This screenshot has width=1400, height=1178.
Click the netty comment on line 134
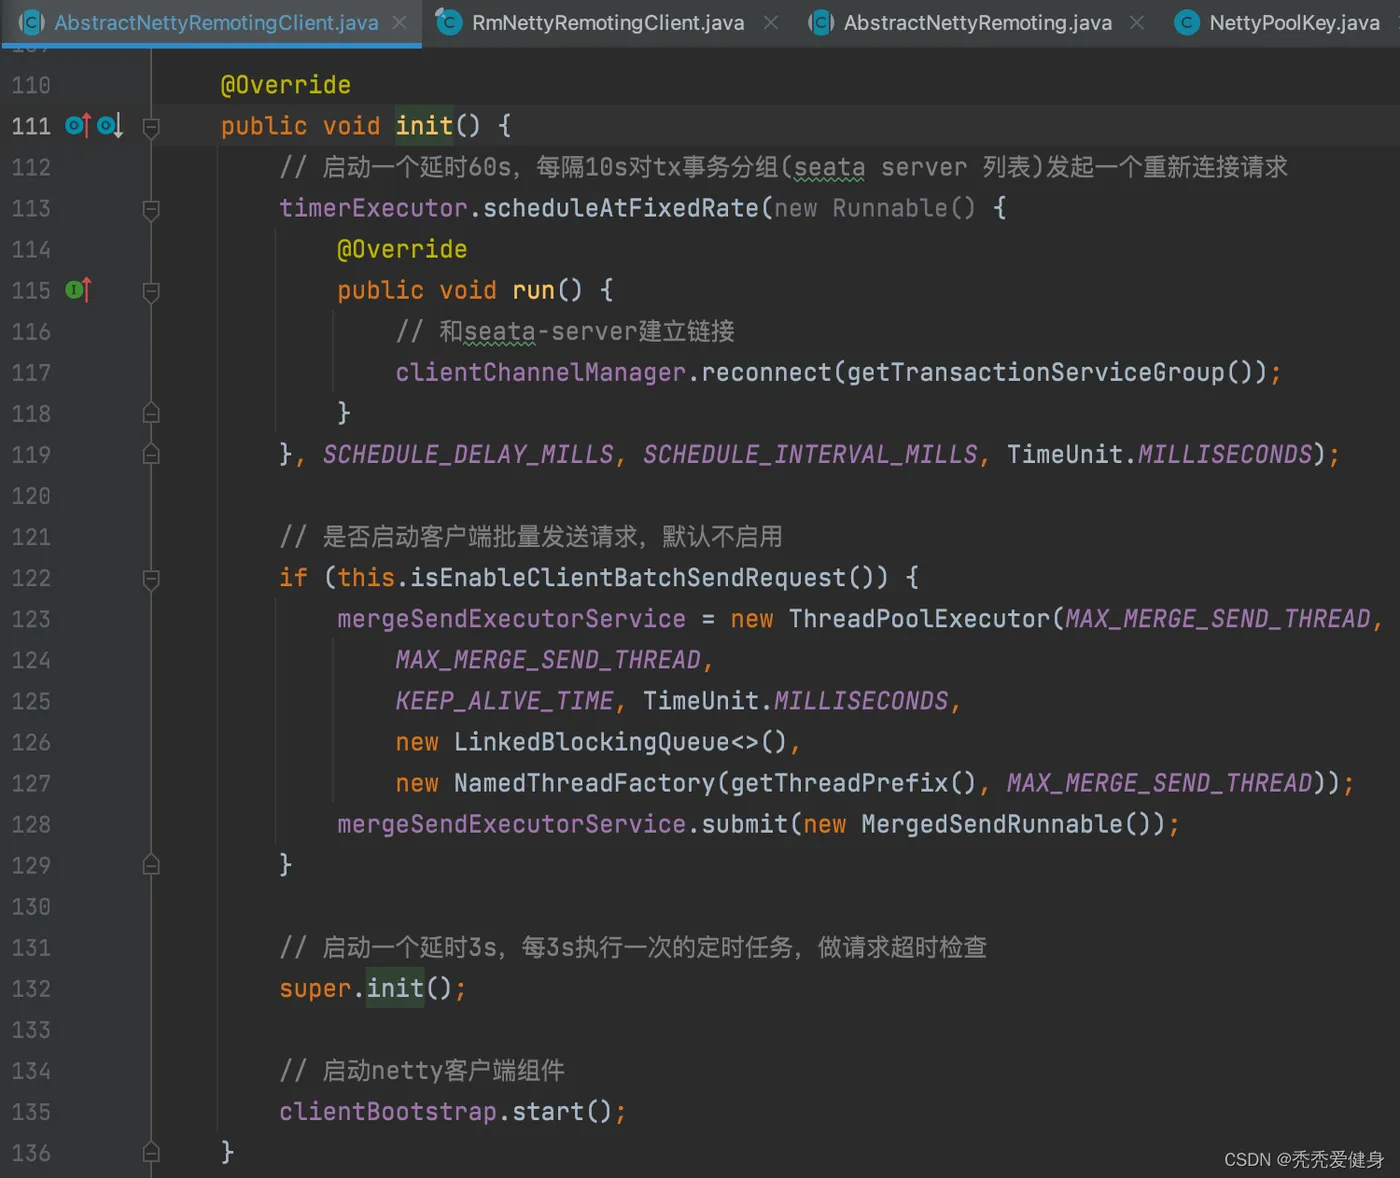pos(422,1070)
